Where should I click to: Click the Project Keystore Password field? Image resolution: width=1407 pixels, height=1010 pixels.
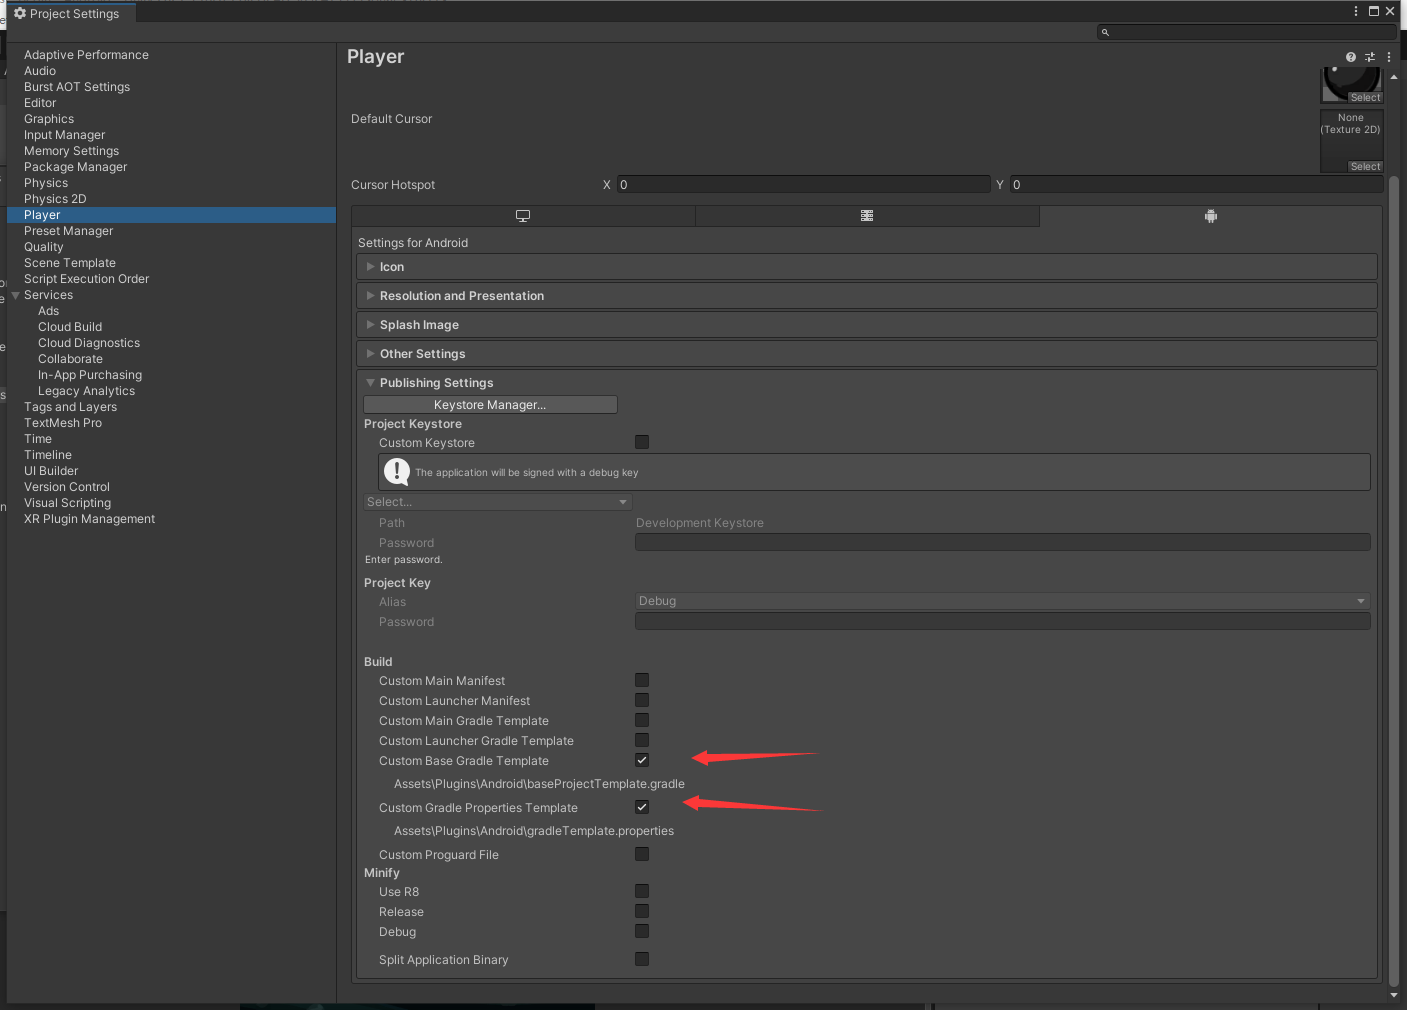coord(1002,542)
